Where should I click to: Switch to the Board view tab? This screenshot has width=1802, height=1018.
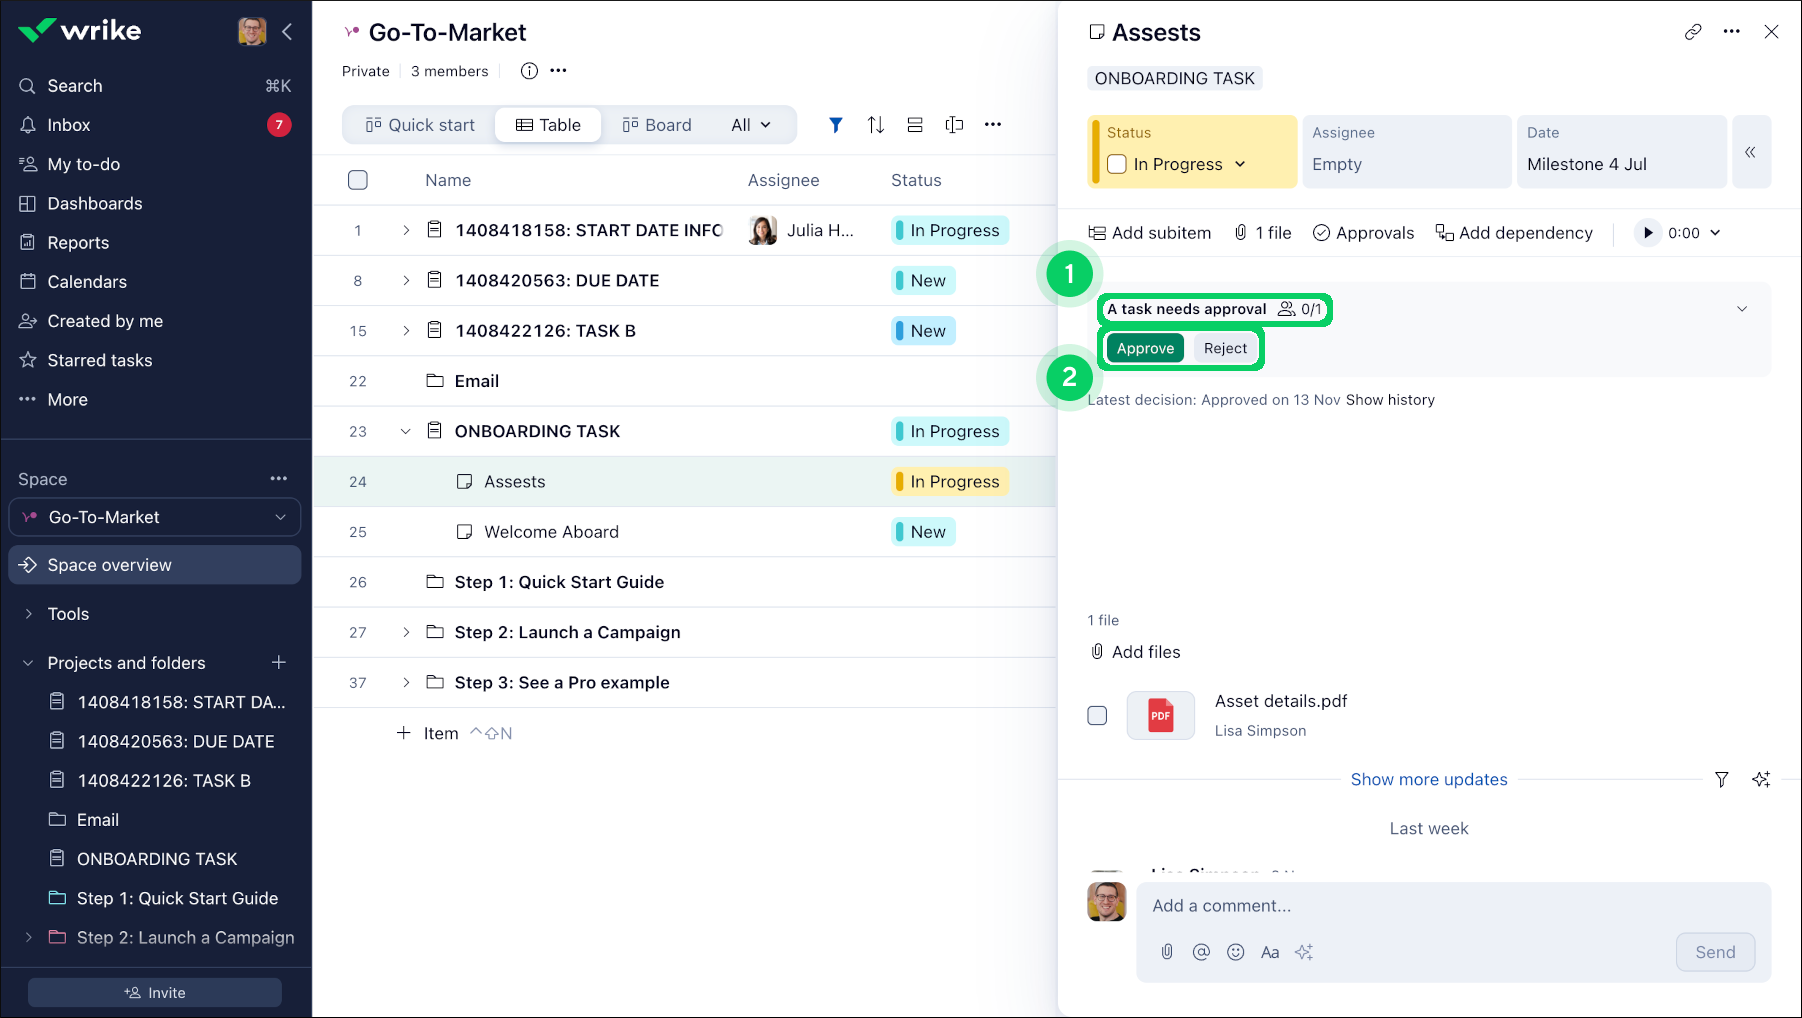click(x=658, y=124)
